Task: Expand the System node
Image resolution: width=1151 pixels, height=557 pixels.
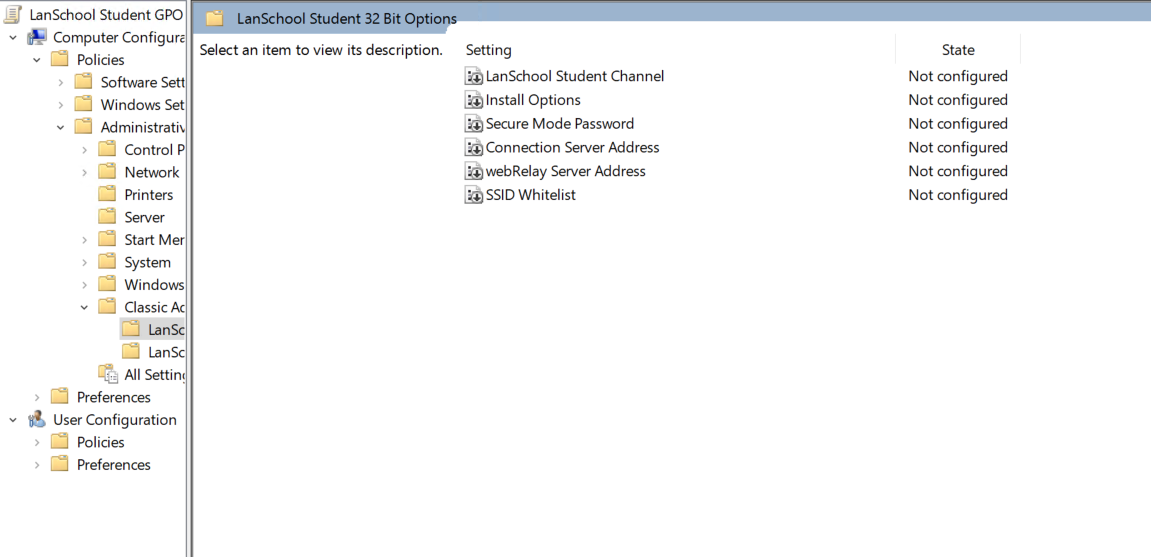Action: [84, 262]
